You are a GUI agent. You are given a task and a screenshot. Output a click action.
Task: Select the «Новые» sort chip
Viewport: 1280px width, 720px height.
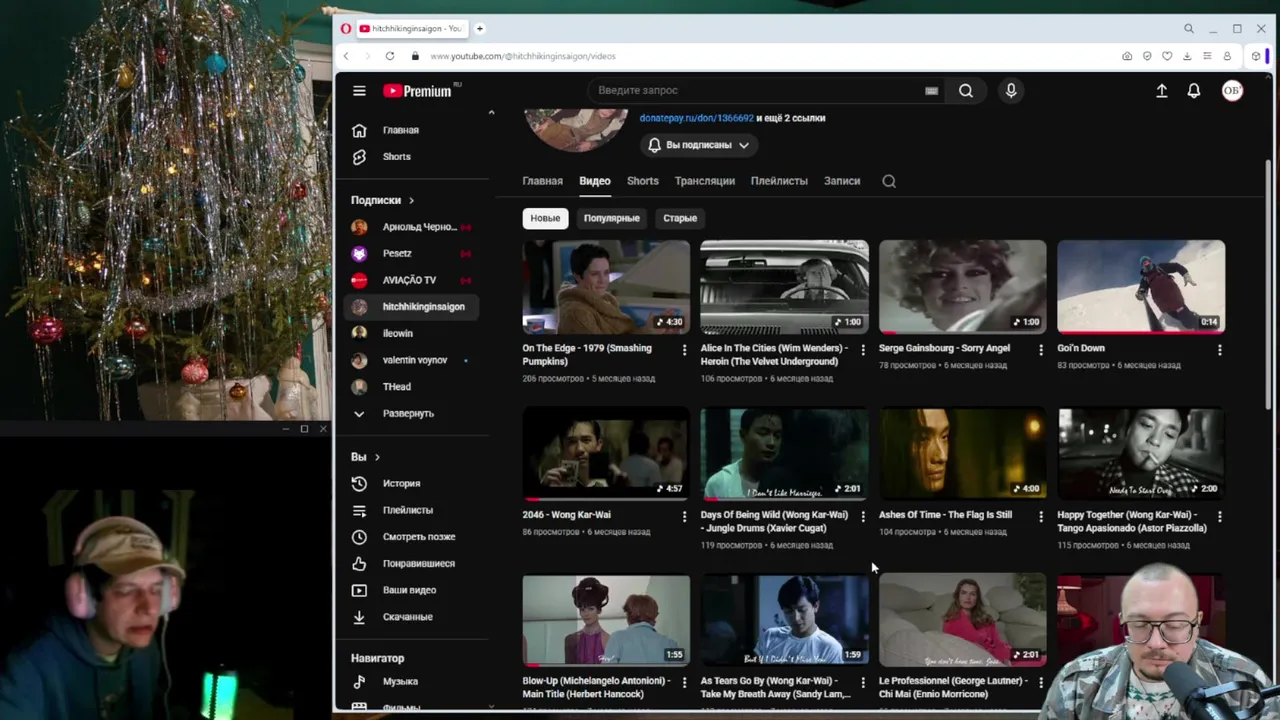point(545,218)
